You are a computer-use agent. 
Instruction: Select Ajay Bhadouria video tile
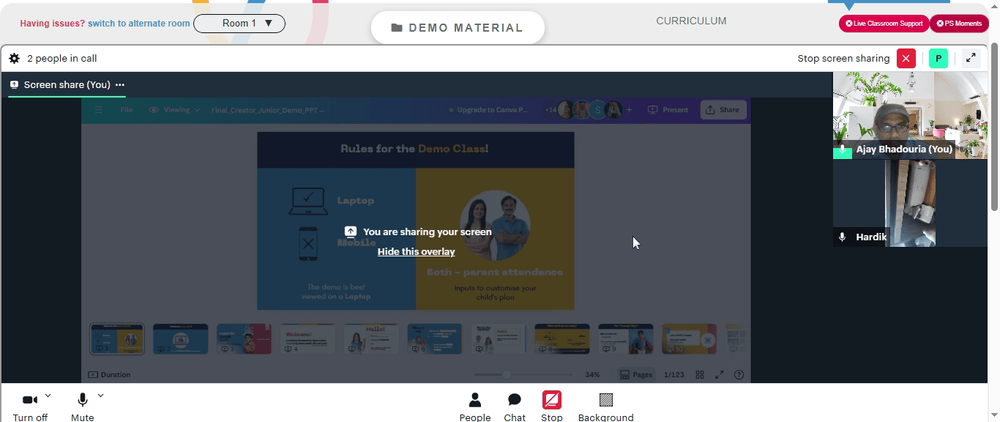tap(909, 115)
